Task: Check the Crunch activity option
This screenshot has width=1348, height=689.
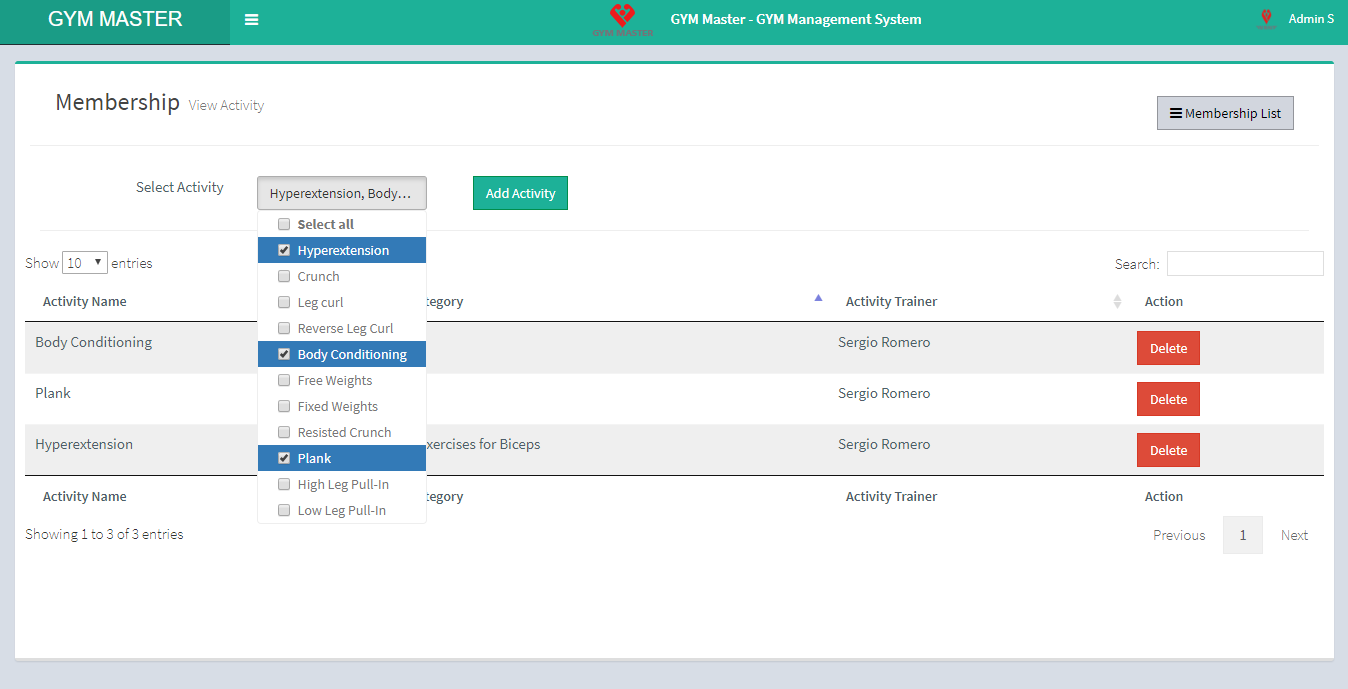Action: coord(284,277)
